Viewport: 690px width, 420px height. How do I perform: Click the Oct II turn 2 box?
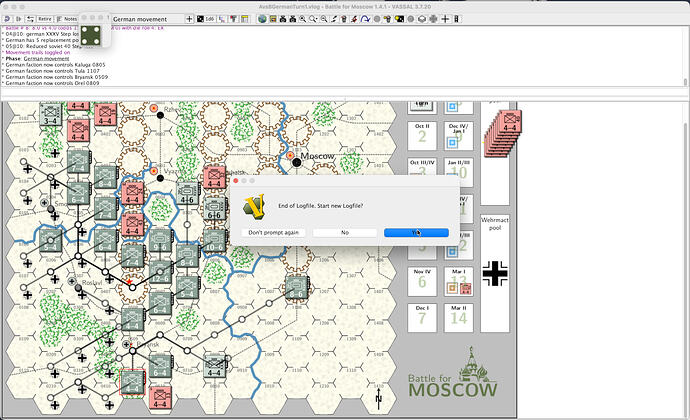pyautogui.click(x=422, y=132)
